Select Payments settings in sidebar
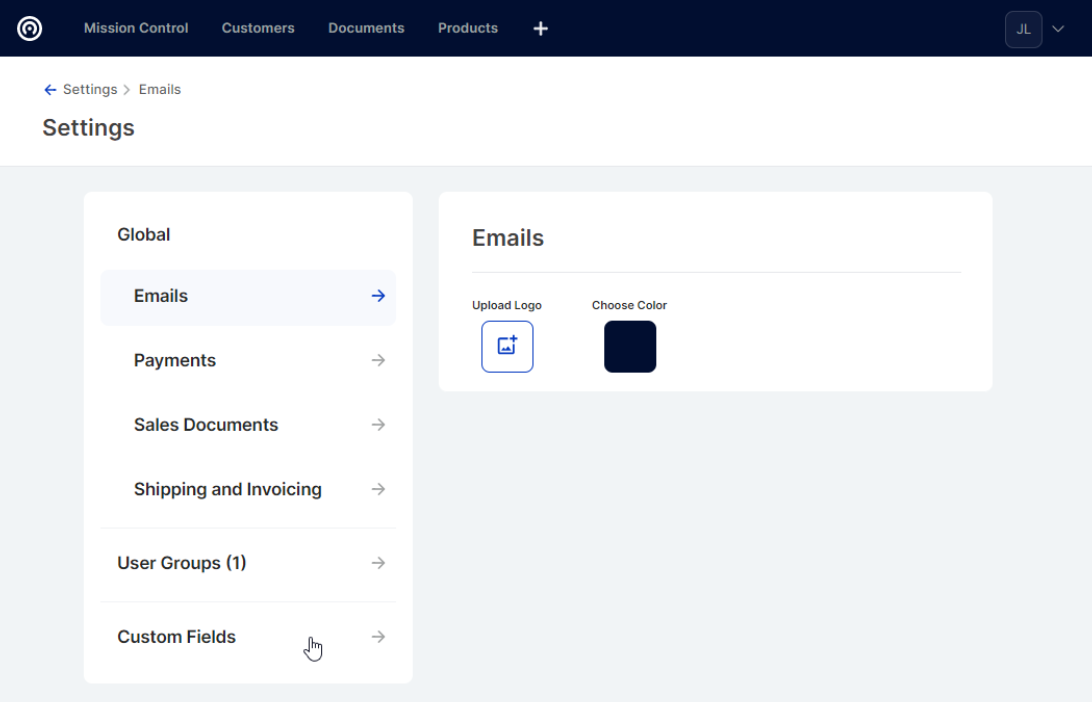 click(175, 361)
